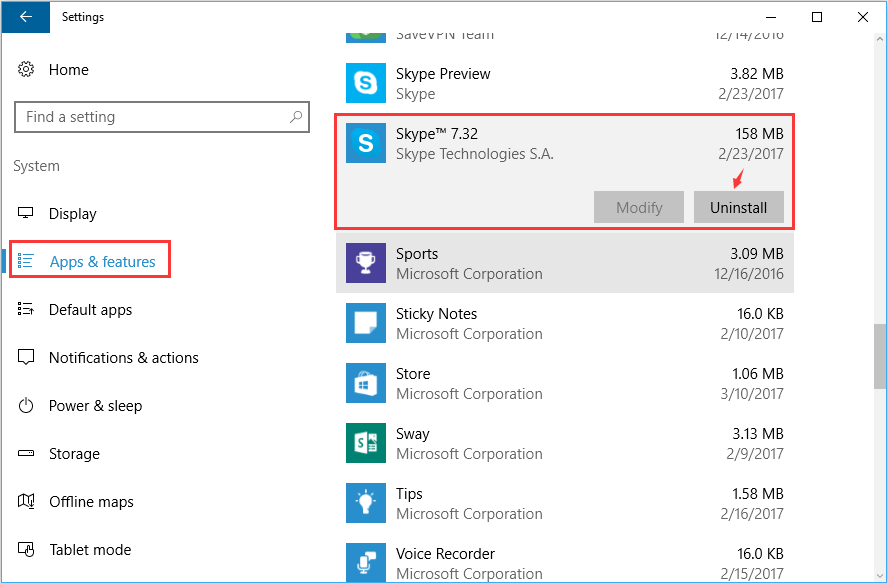Screen dimensions: 888x583
Task: Click the Home link label
Action: pos(69,70)
